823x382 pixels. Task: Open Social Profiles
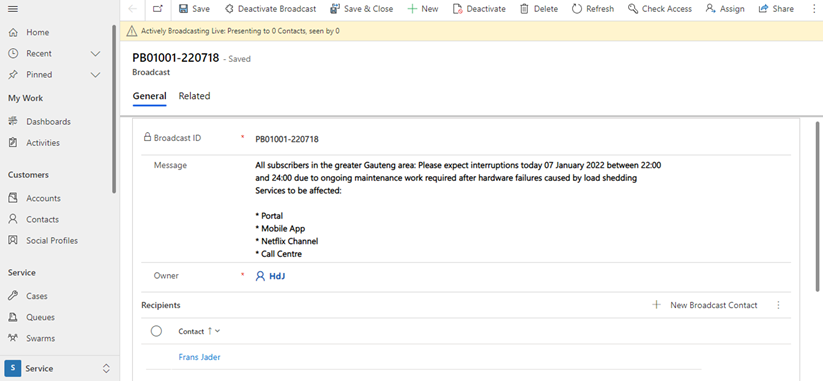point(52,240)
